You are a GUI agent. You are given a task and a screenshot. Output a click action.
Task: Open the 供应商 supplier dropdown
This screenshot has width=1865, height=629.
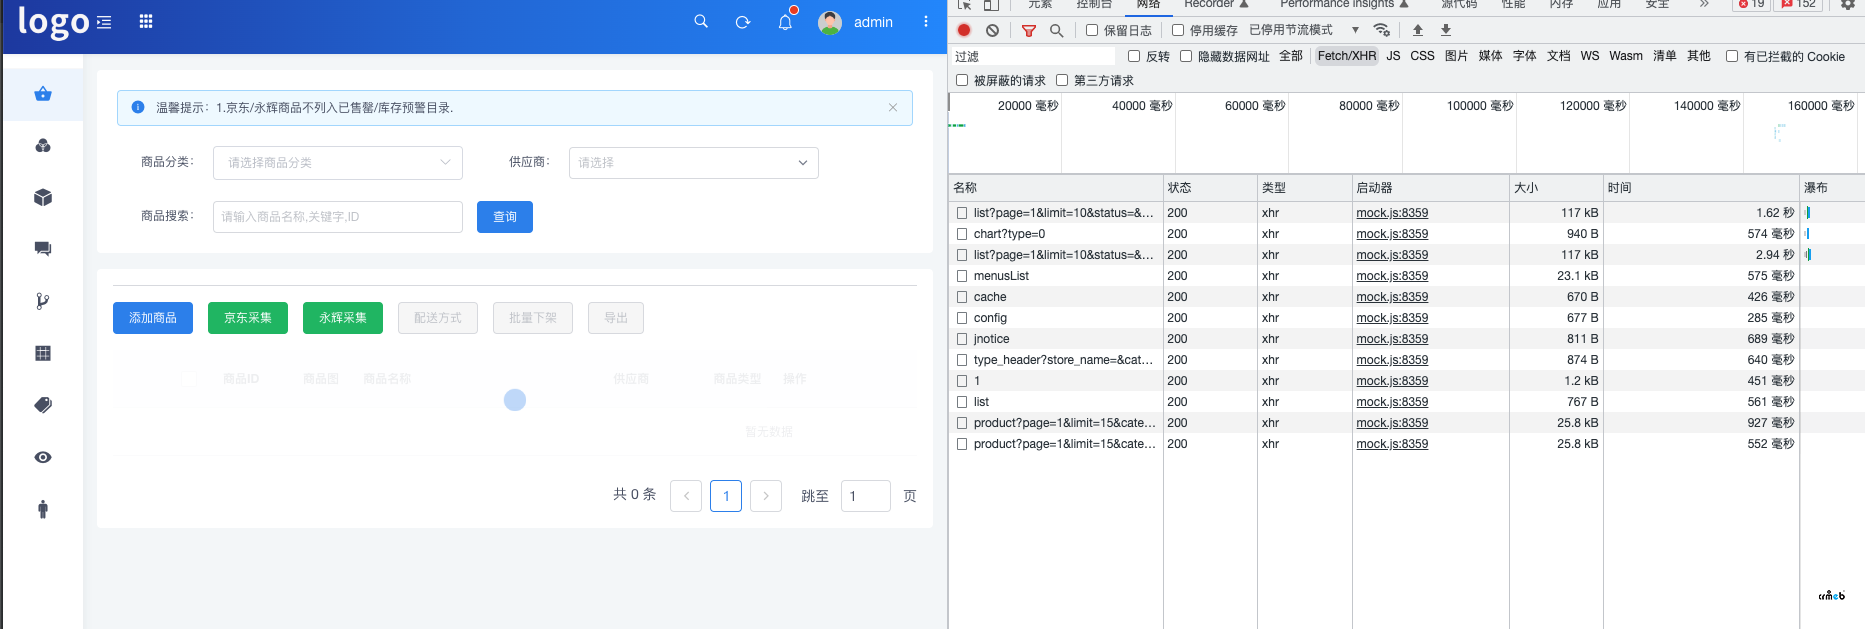(694, 163)
